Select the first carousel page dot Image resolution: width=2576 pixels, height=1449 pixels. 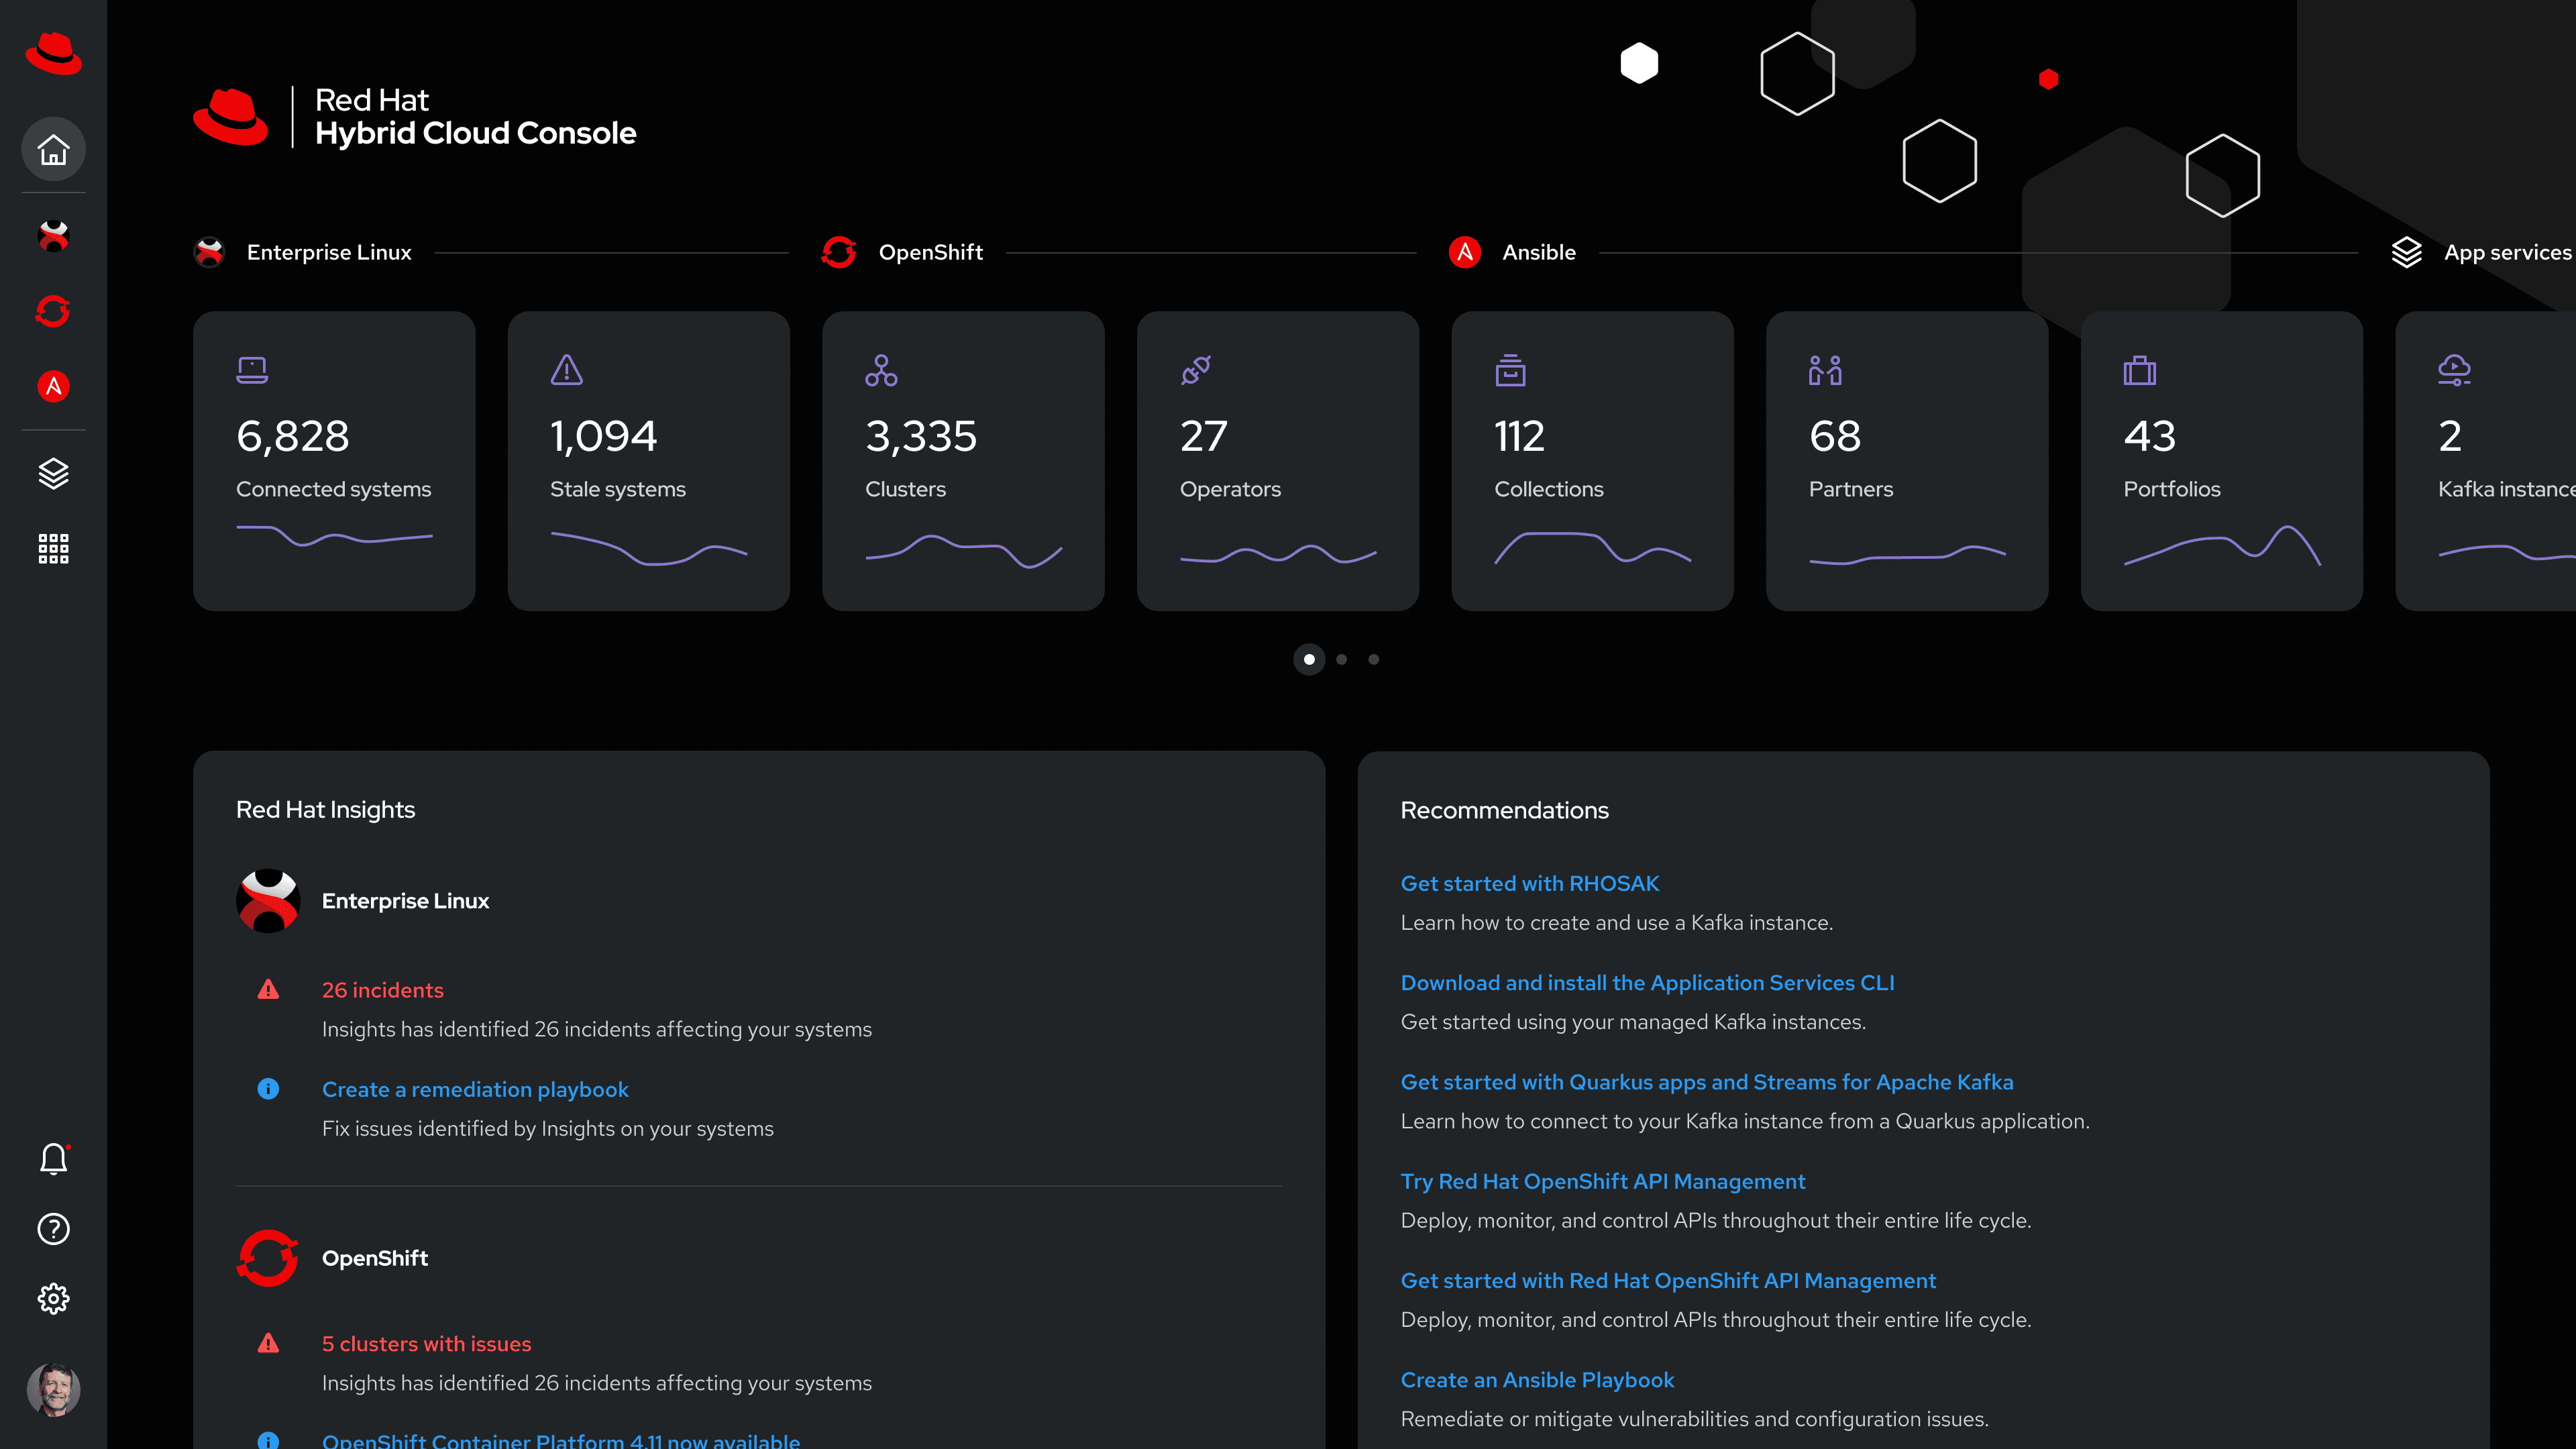pos(1309,659)
